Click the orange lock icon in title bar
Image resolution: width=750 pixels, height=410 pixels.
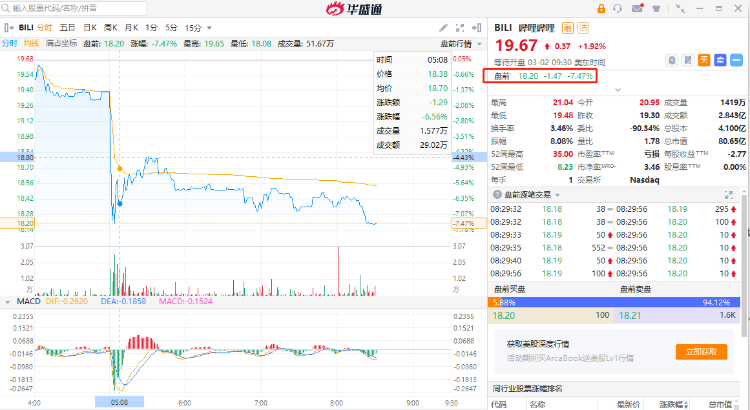coord(601,9)
